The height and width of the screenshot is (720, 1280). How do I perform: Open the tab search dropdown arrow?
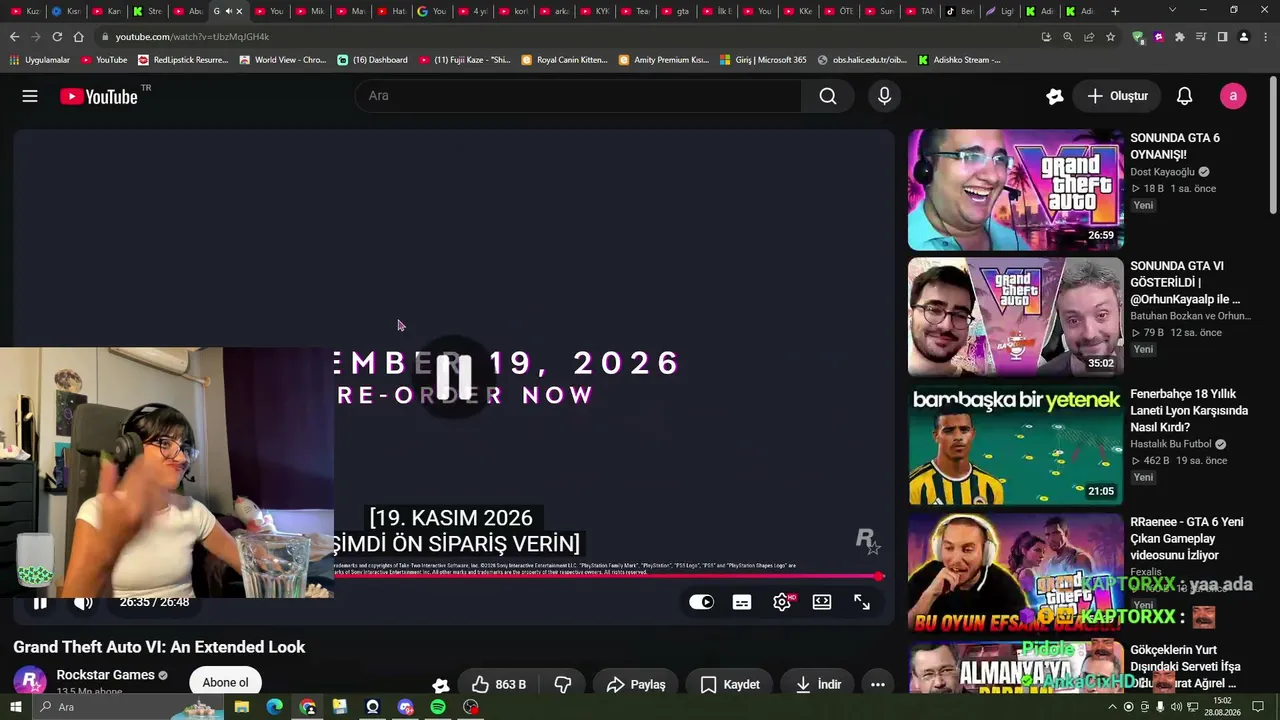(1173, 11)
